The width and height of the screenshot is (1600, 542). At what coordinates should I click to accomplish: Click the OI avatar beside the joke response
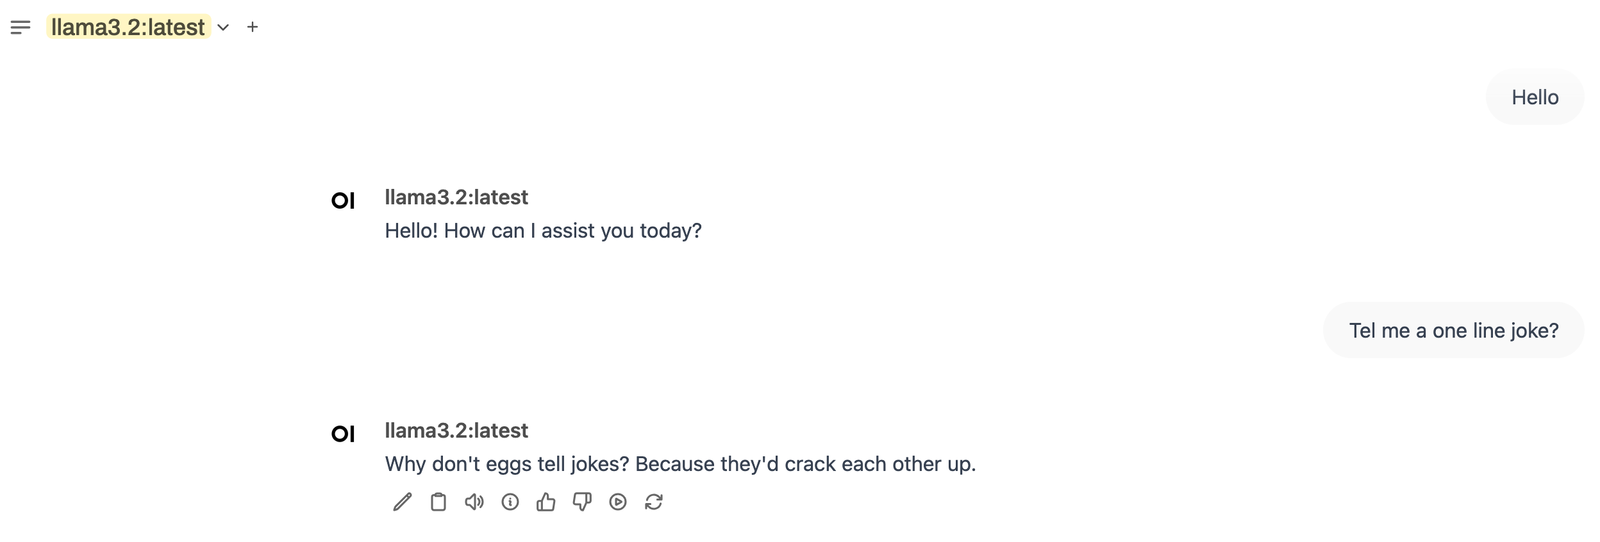[343, 434]
